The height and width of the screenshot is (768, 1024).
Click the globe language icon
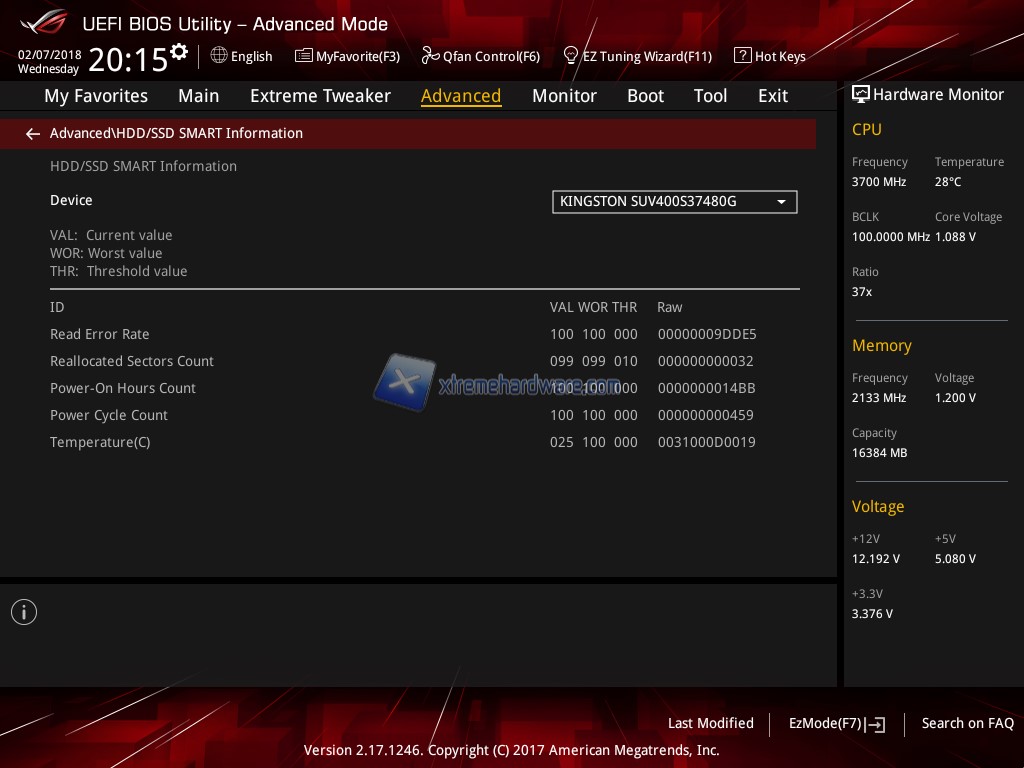tap(219, 56)
